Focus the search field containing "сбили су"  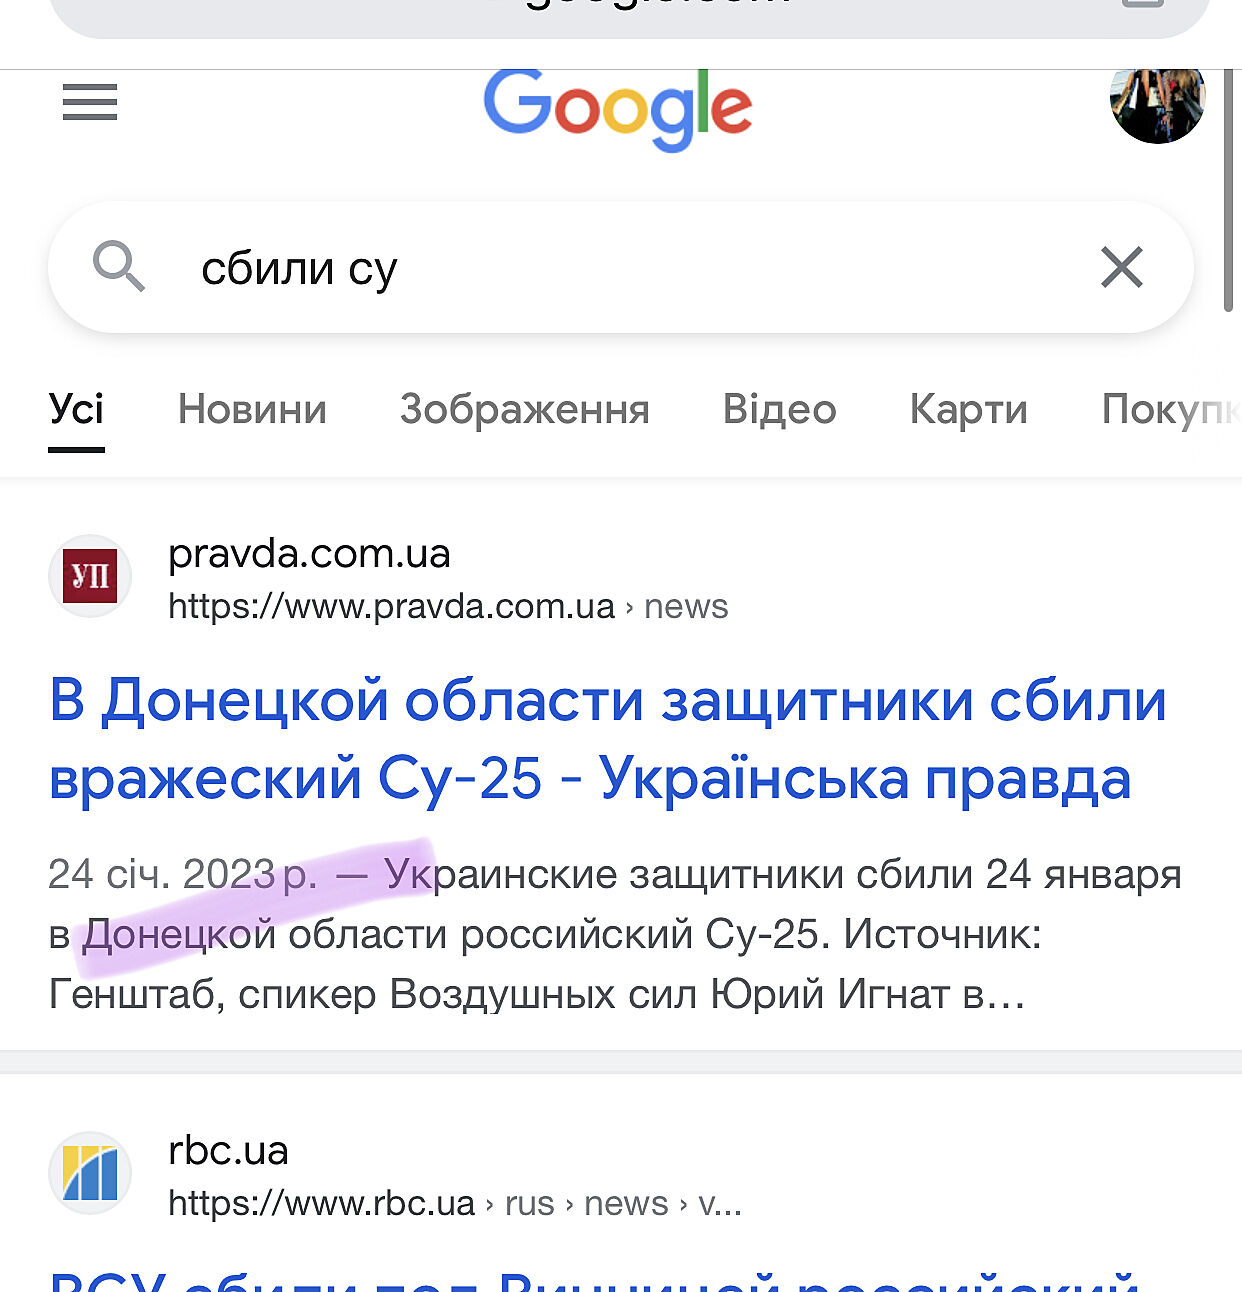[600, 268]
